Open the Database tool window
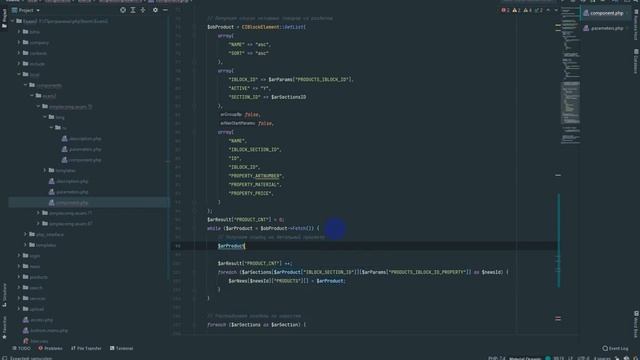This screenshot has height=360, width=640. point(636,61)
